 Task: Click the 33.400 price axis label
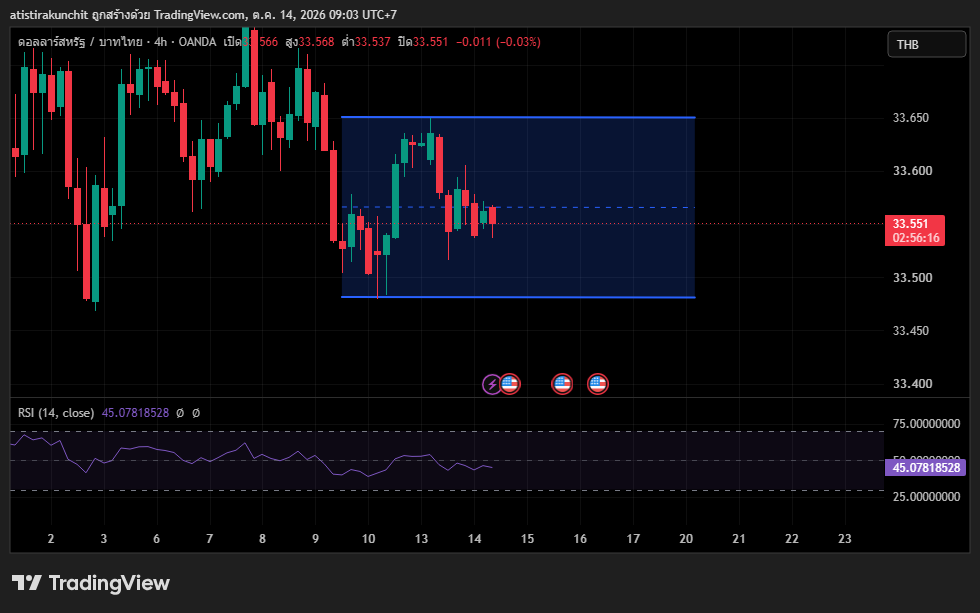pyautogui.click(x=912, y=384)
